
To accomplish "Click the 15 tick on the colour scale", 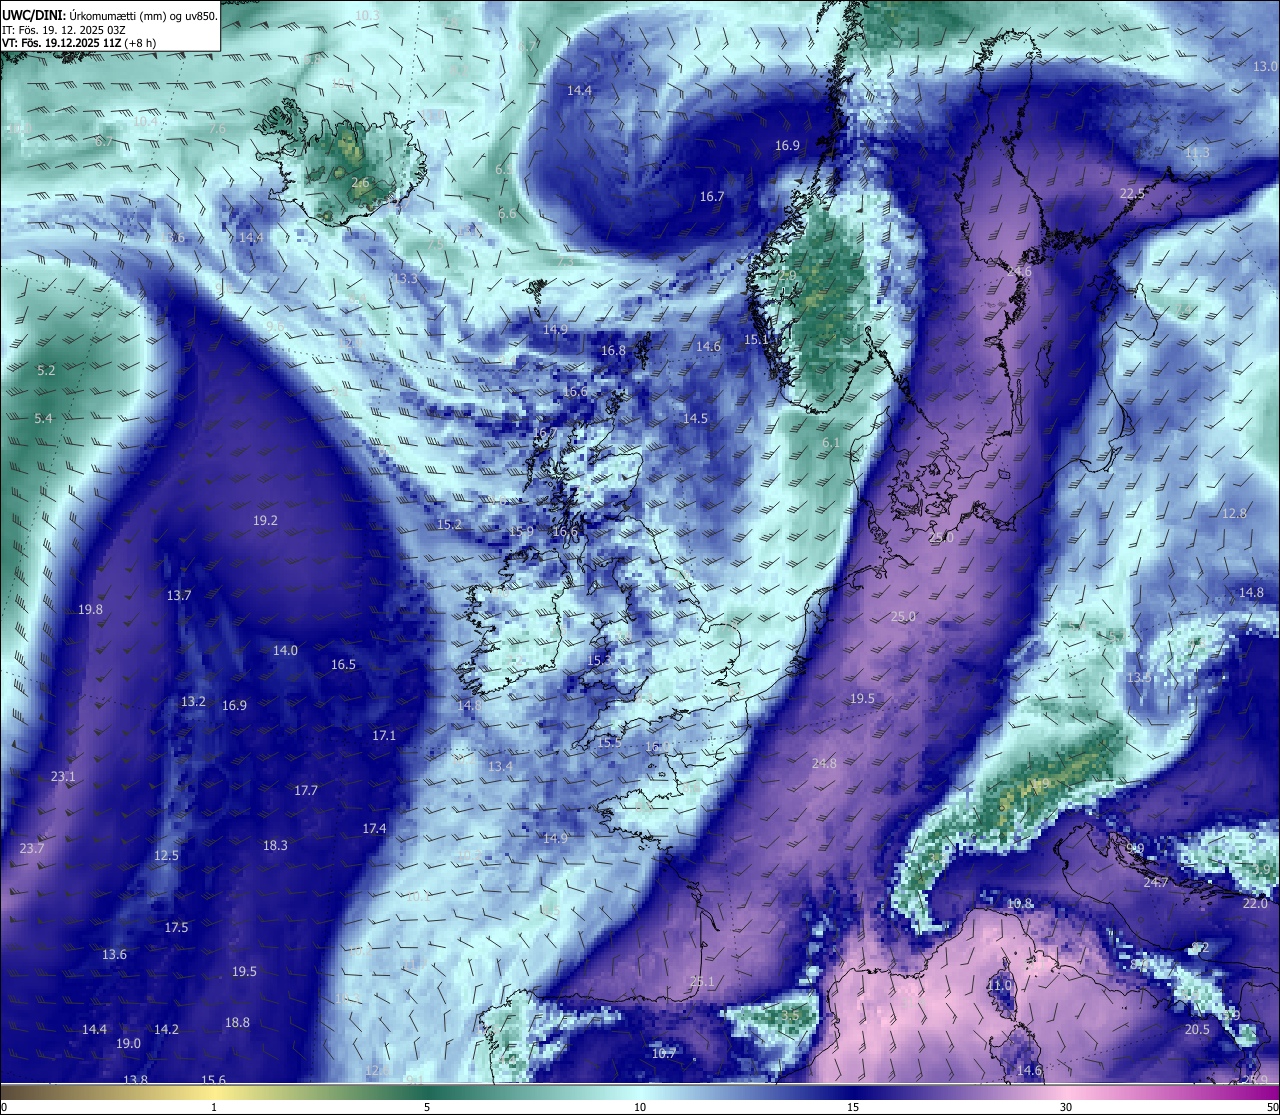I will point(853,1107).
